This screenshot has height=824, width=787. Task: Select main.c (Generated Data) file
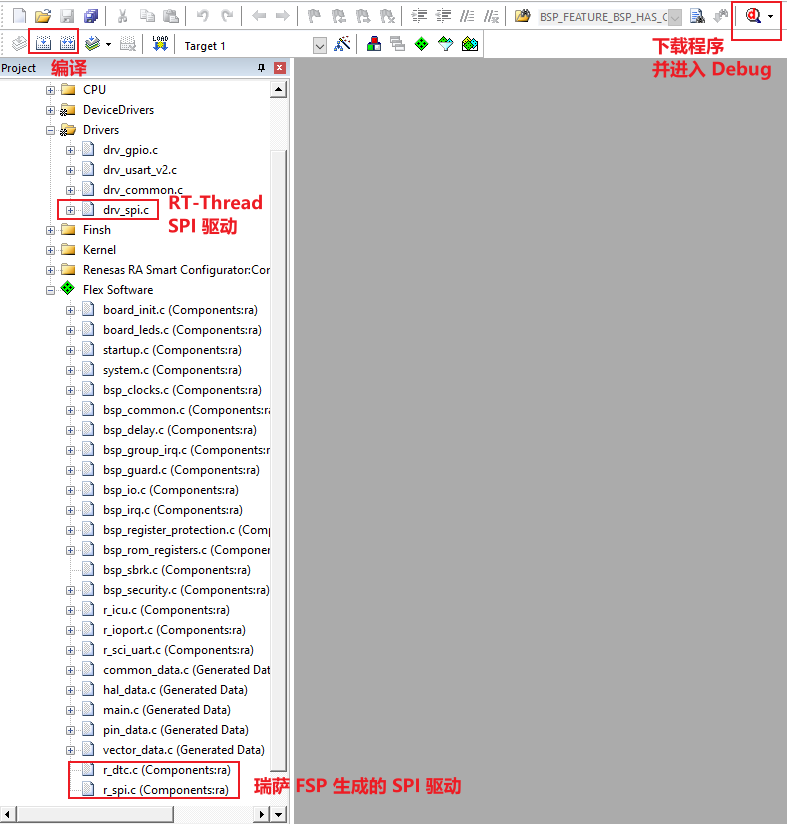click(x=165, y=710)
